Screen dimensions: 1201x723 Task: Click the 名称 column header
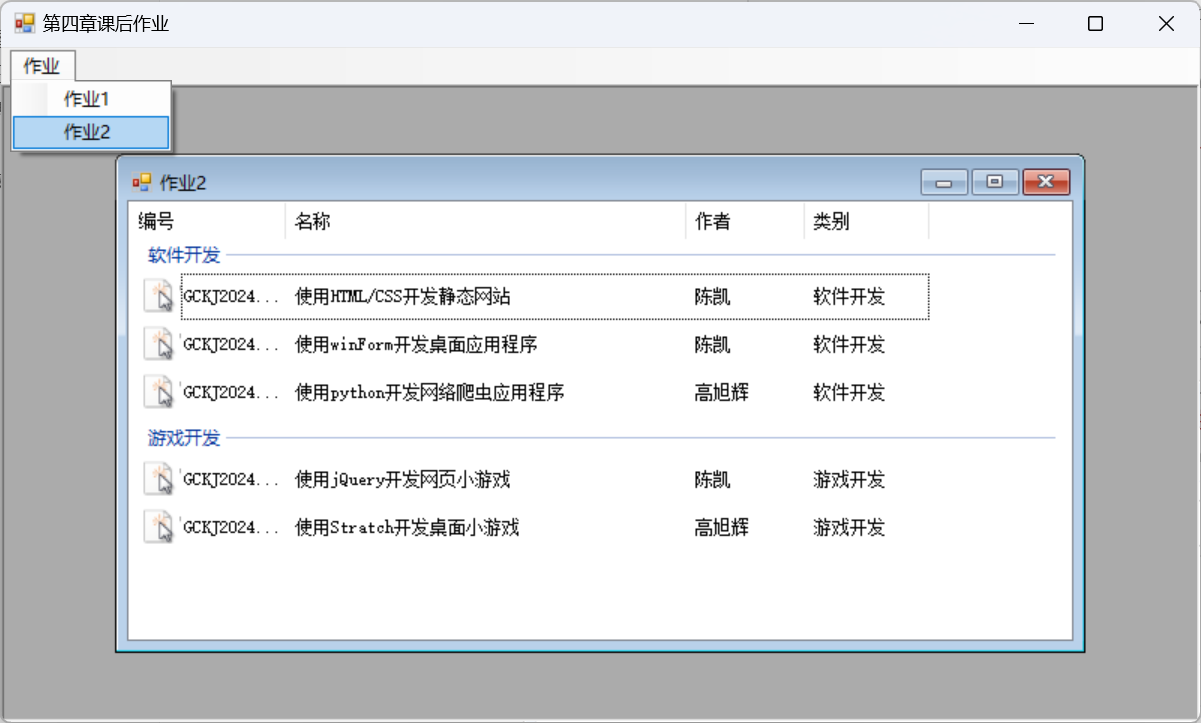[x=312, y=222]
